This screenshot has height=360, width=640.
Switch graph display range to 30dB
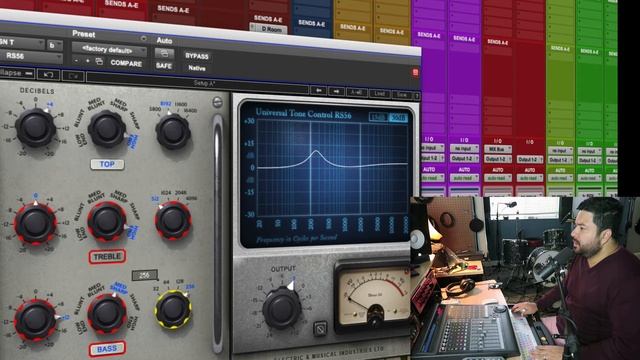pos(398,118)
